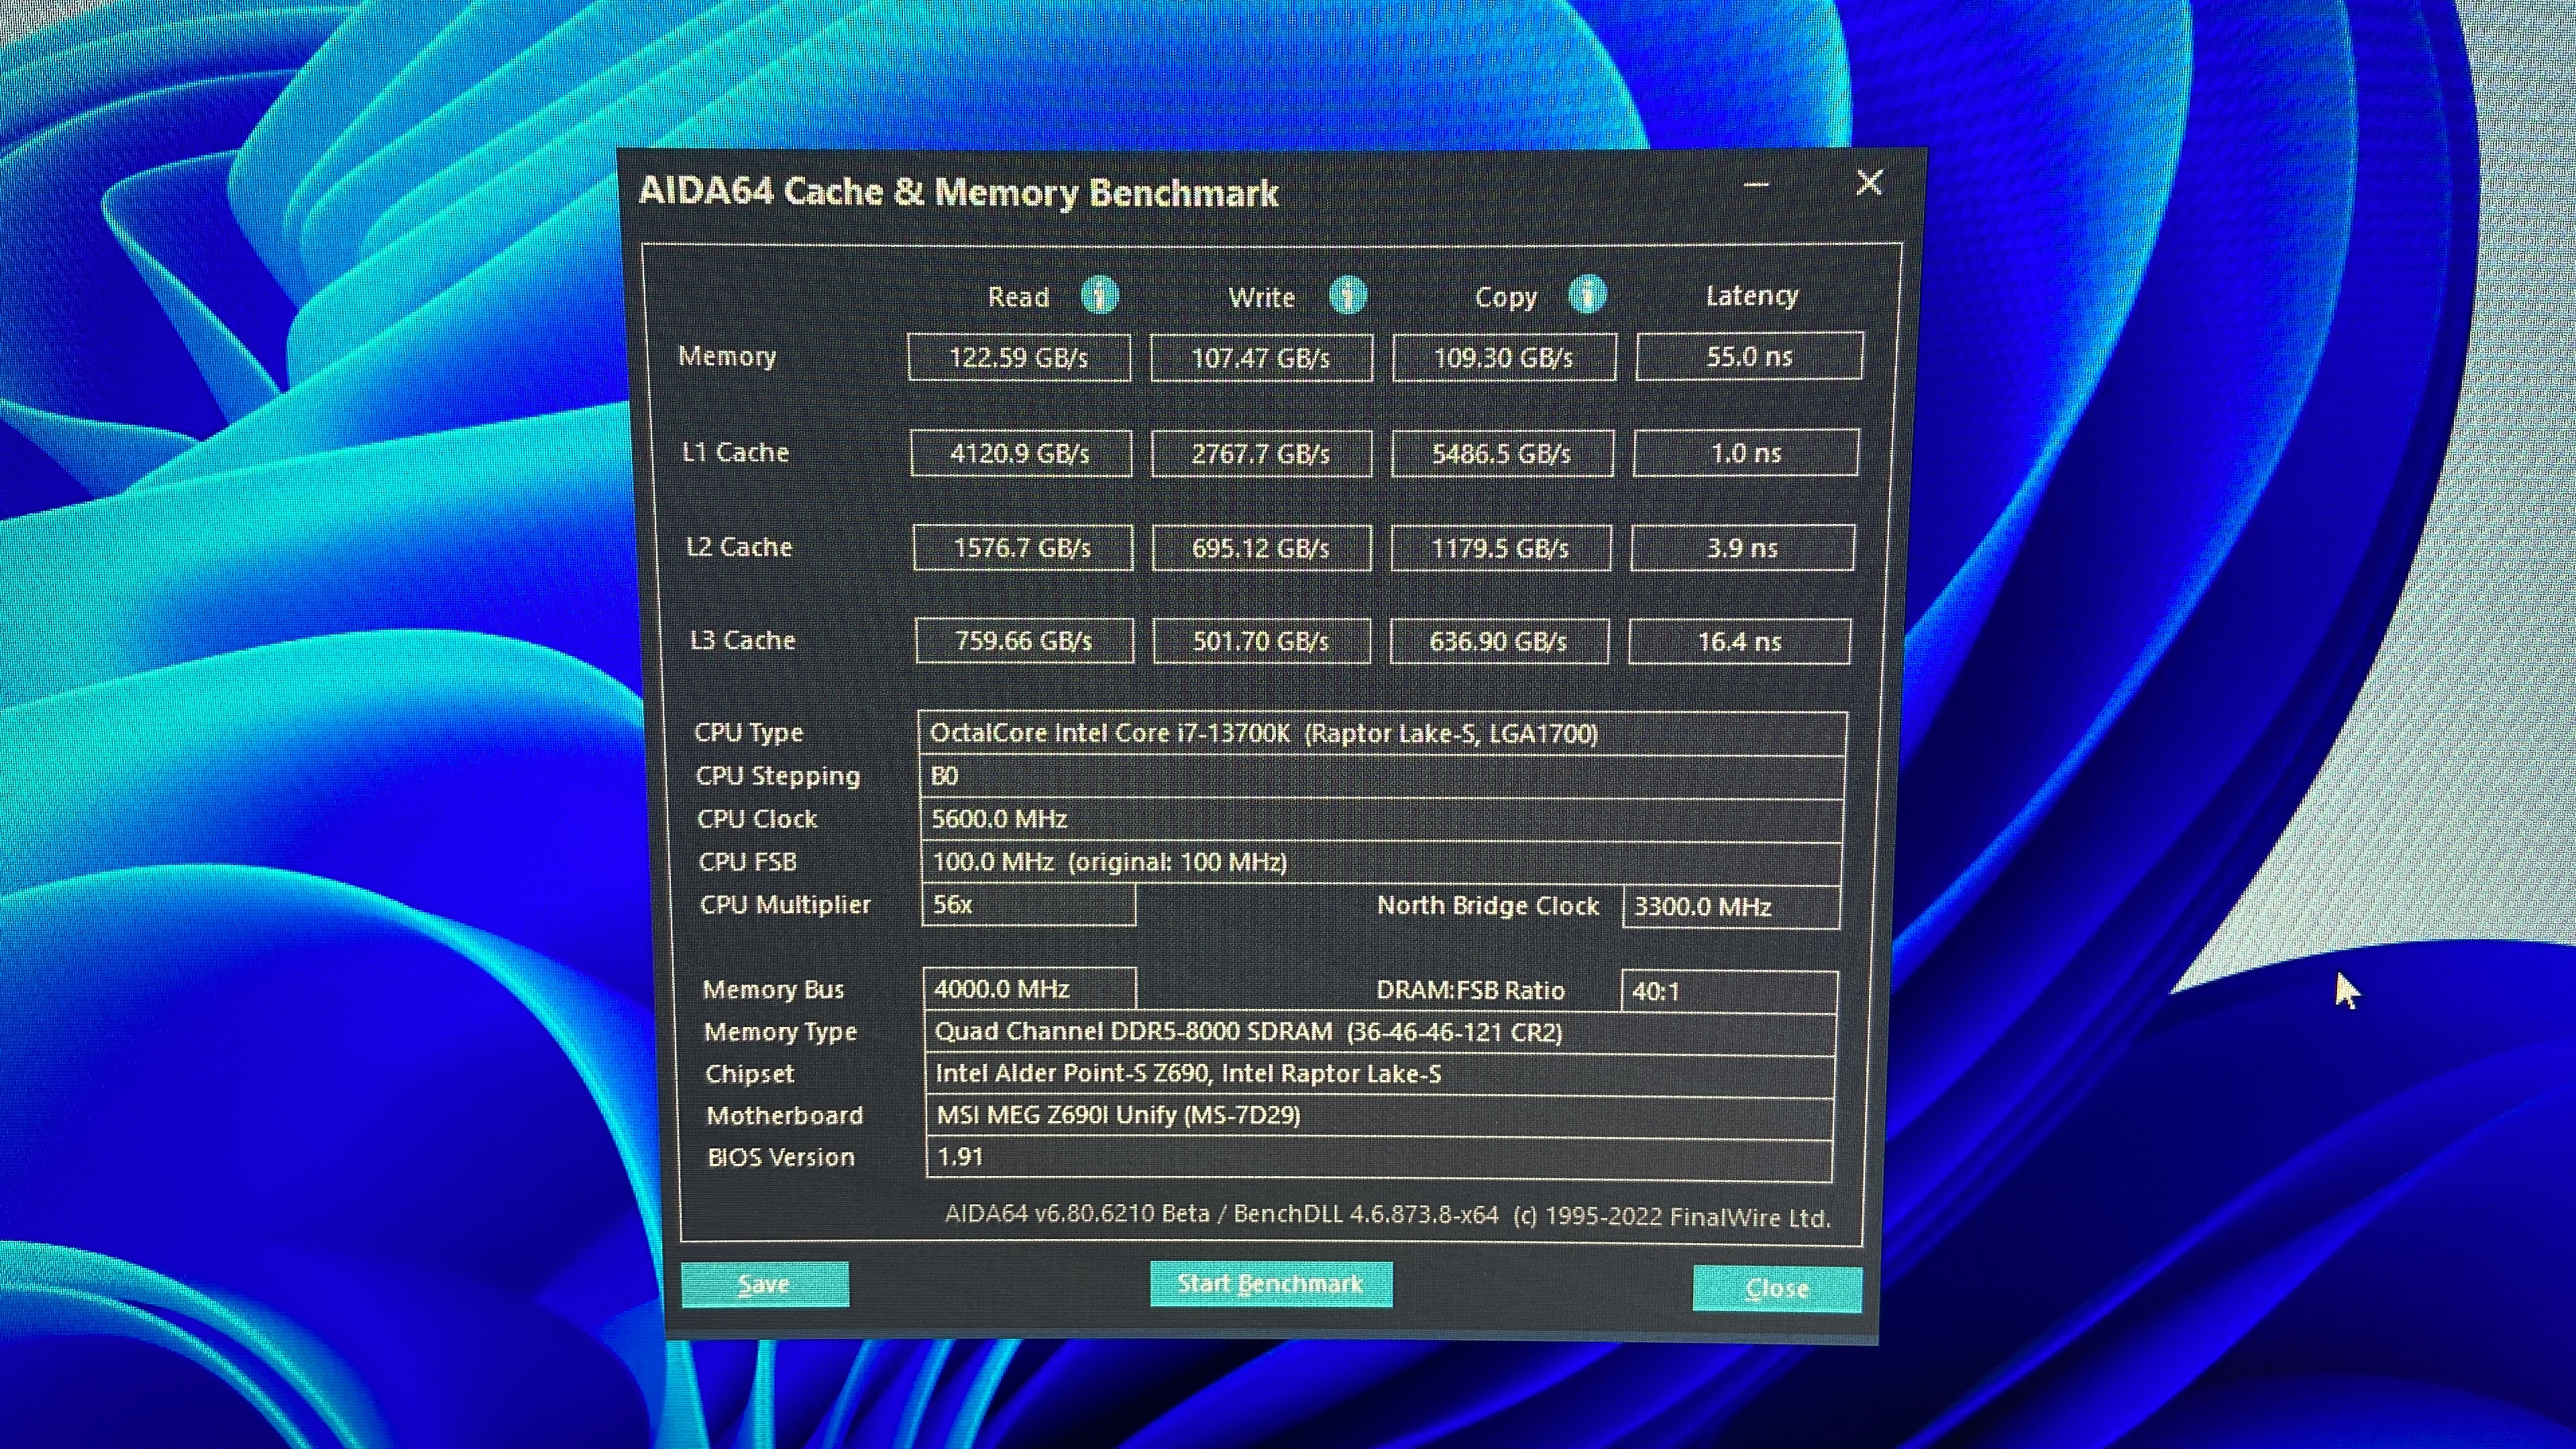Click L2 Cache Latency value 3.9 ns
This screenshot has width=2576, height=1449.
point(1743,548)
